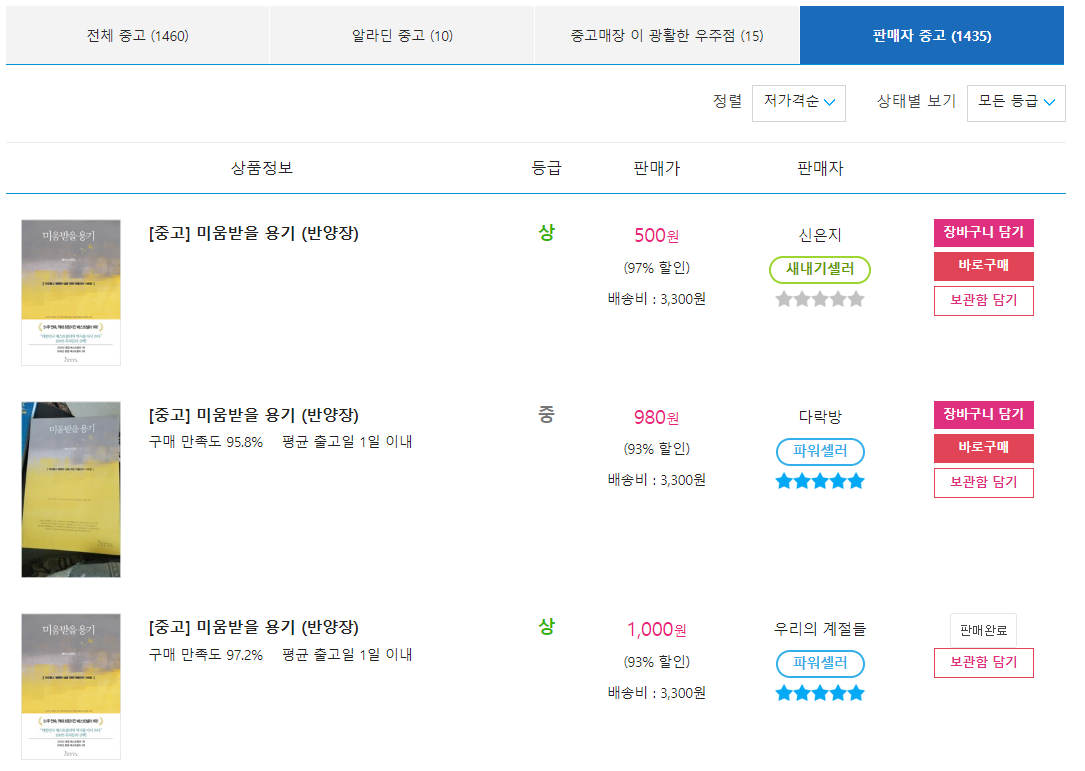Open the 저가격순 sort dropdown
The height and width of the screenshot is (771, 1085).
[798, 103]
